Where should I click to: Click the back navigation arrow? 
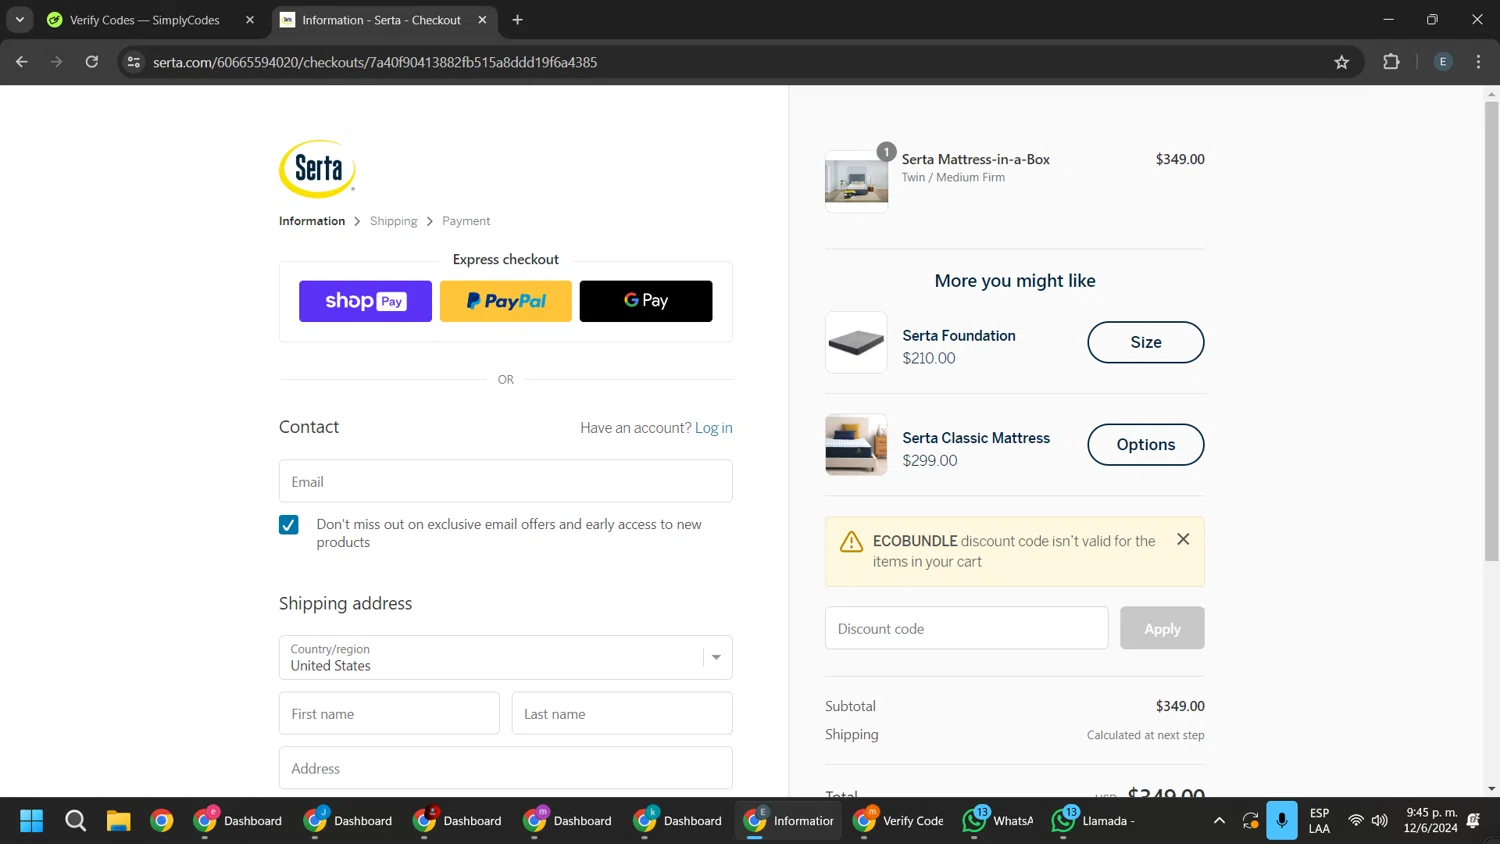tap(22, 62)
